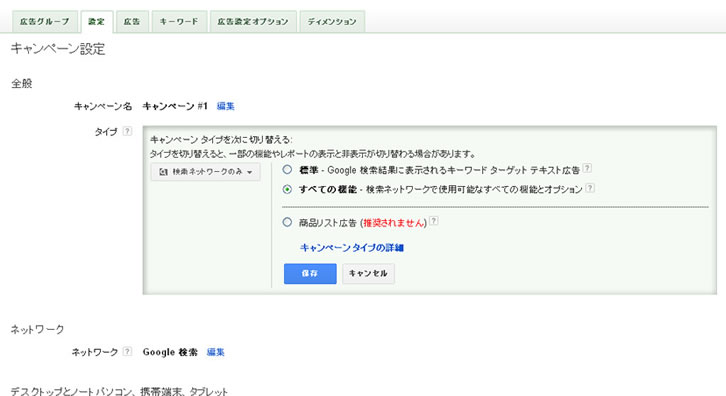Click the help icon next to ネットワーク
Image resolution: width=726 pixels, height=396 pixels.
pos(127,351)
